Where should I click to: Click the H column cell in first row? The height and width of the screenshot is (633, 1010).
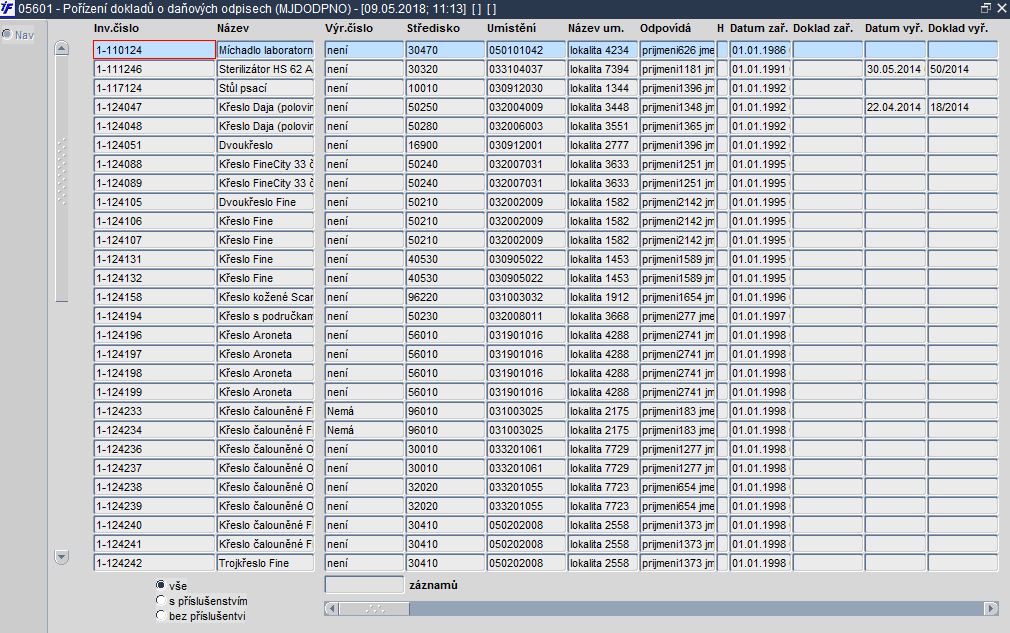pos(722,50)
